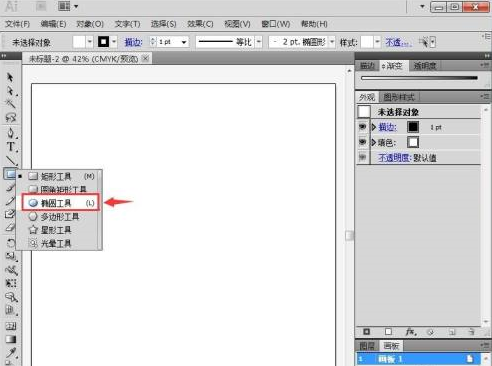Screen dimensions: 492x366
Task: Toggle visibility of the opacity appearance row
Action: tap(363, 157)
